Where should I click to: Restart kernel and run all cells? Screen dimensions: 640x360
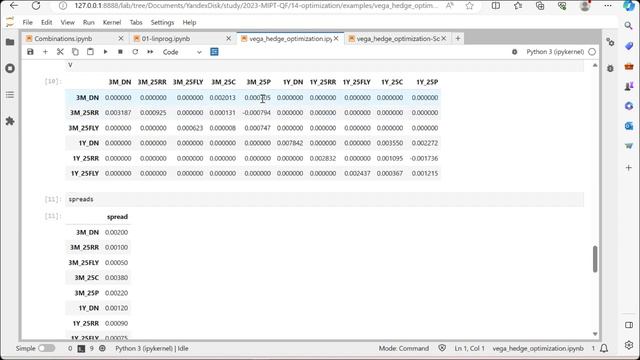pos(150,52)
